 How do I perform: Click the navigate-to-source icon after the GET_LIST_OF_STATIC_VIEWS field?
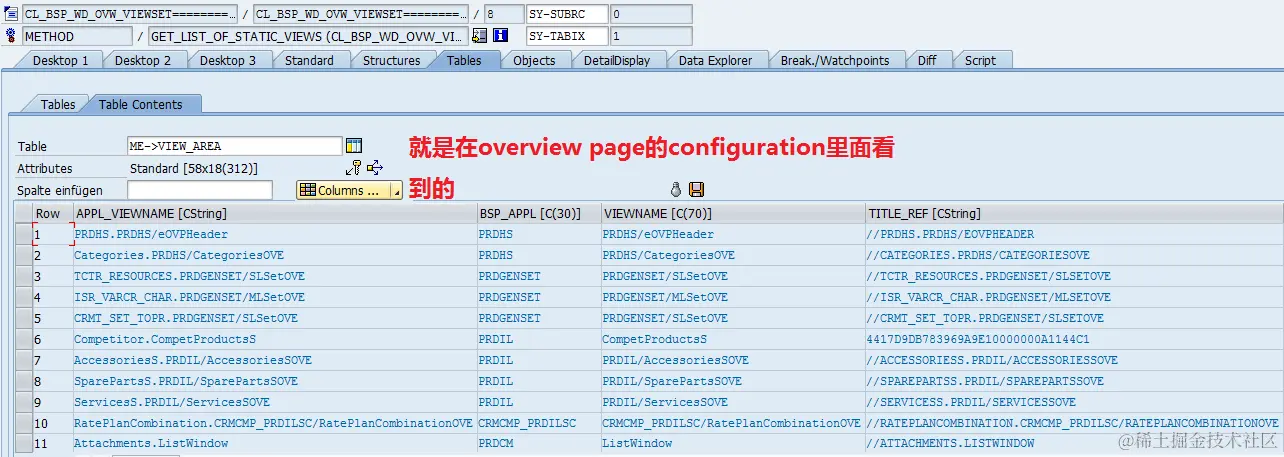[479, 36]
